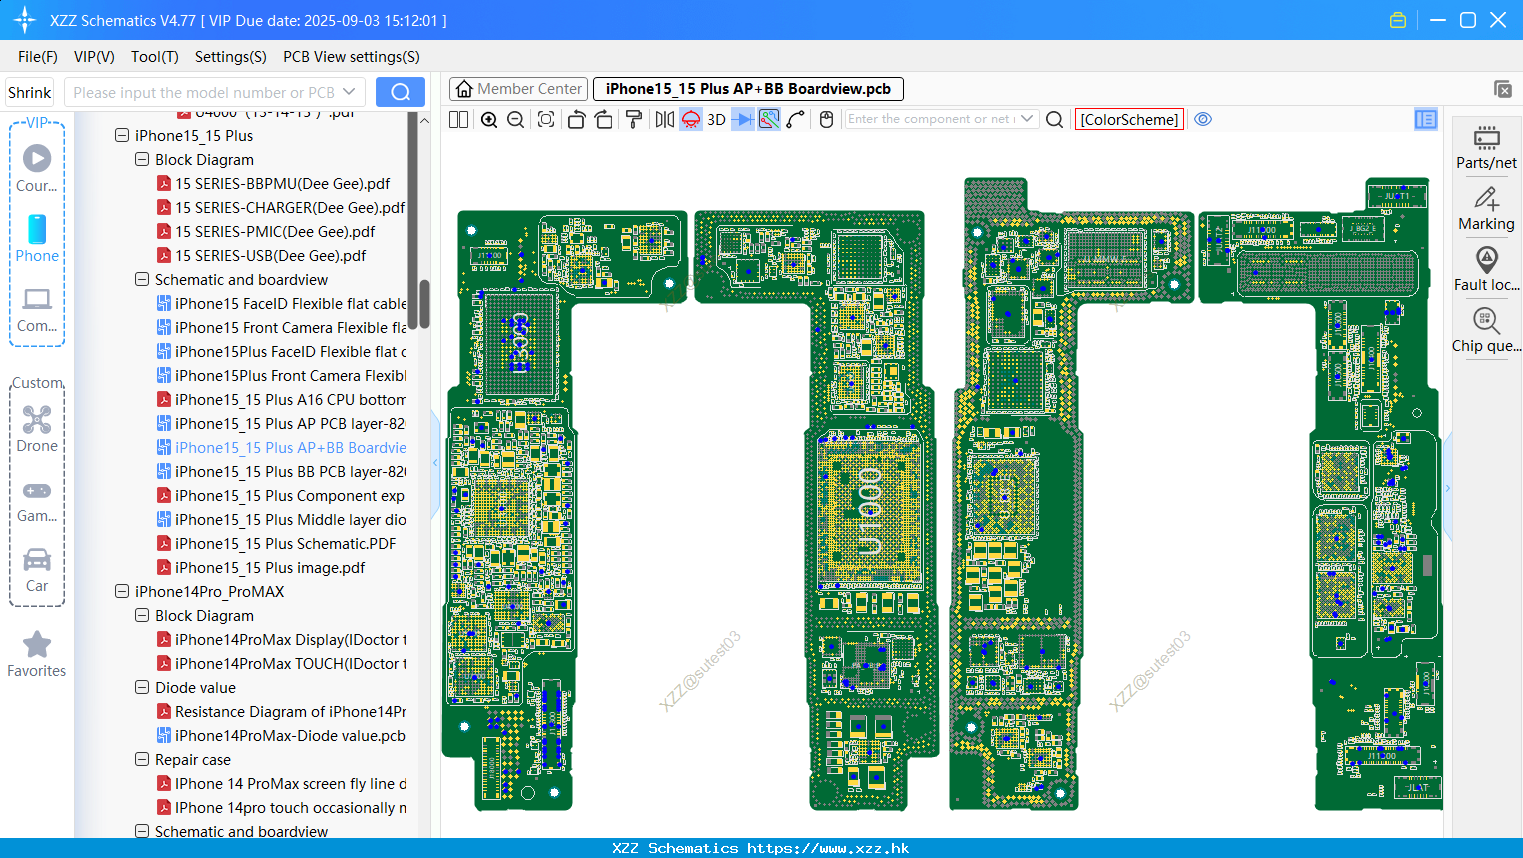The height and width of the screenshot is (858, 1523).
Task: Open the Settings(S) menu
Action: pos(231,57)
